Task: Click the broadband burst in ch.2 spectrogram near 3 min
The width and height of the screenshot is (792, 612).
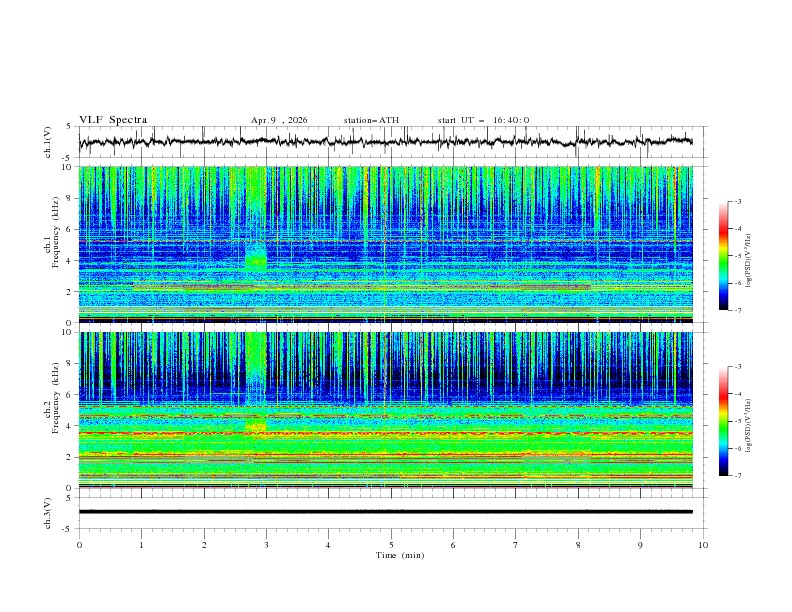Action: (256, 383)
